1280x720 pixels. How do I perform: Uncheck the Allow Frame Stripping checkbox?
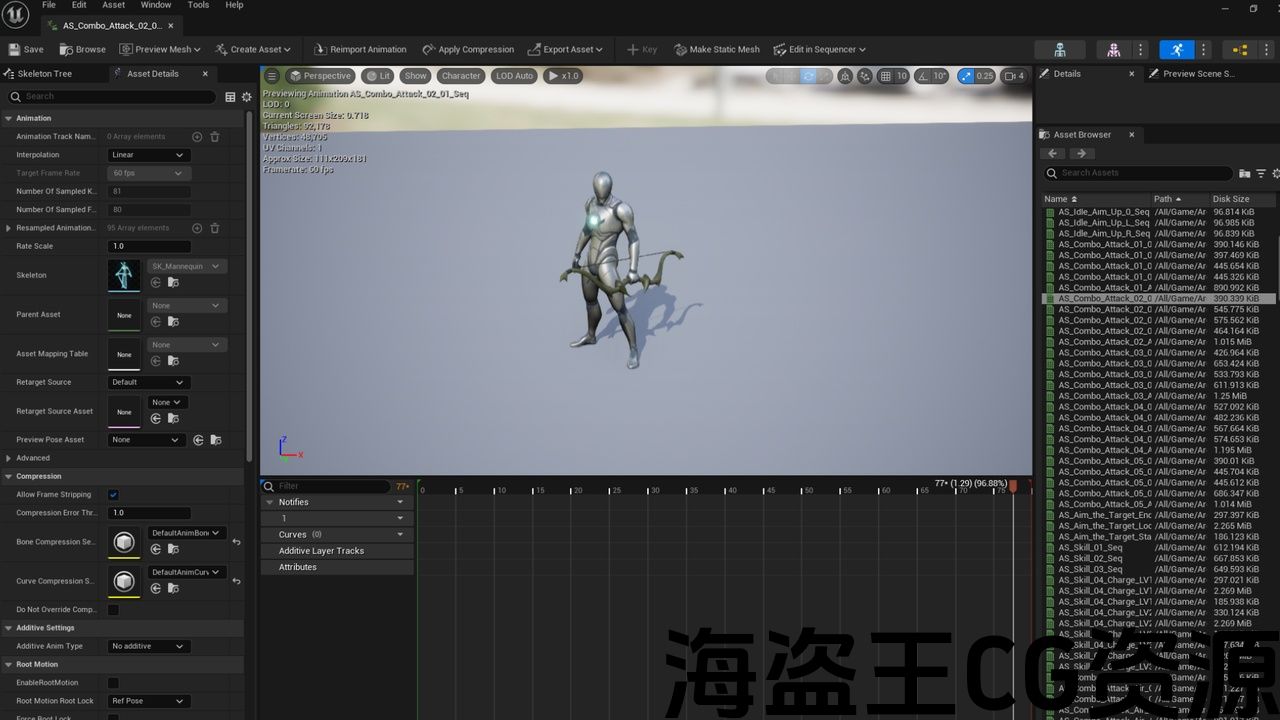[113, 495]
